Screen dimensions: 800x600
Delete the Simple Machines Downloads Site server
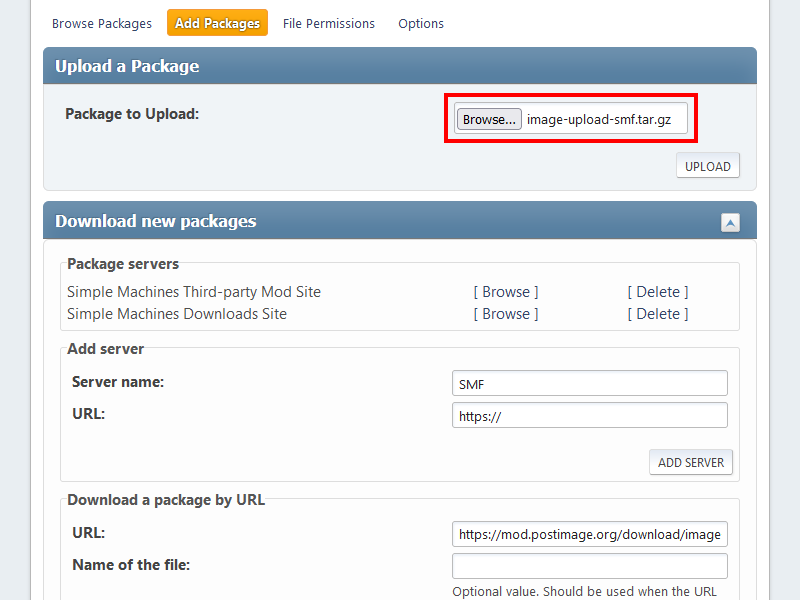[x=657, y=314]
